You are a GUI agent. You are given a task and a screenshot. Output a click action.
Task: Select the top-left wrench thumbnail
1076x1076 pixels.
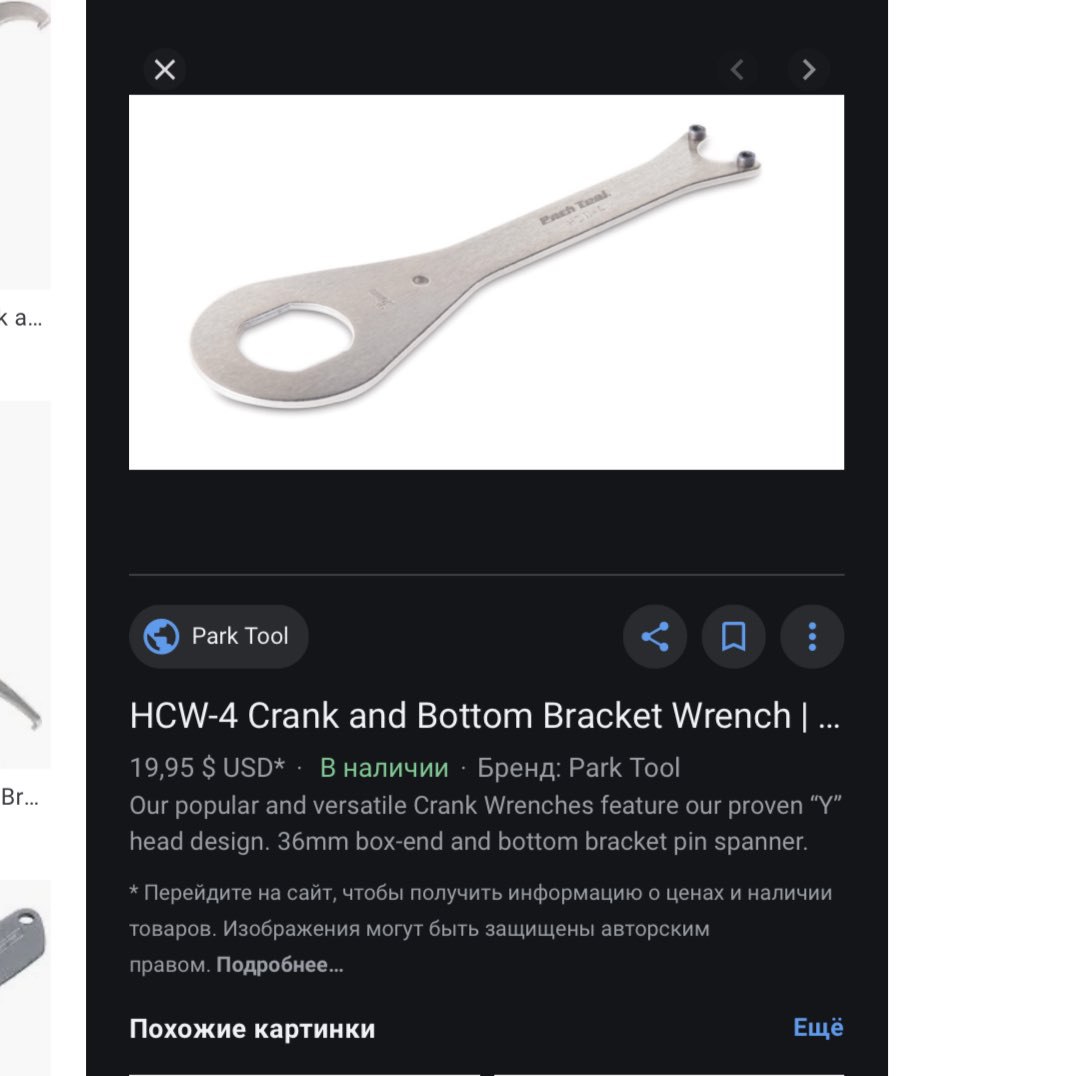25,144
